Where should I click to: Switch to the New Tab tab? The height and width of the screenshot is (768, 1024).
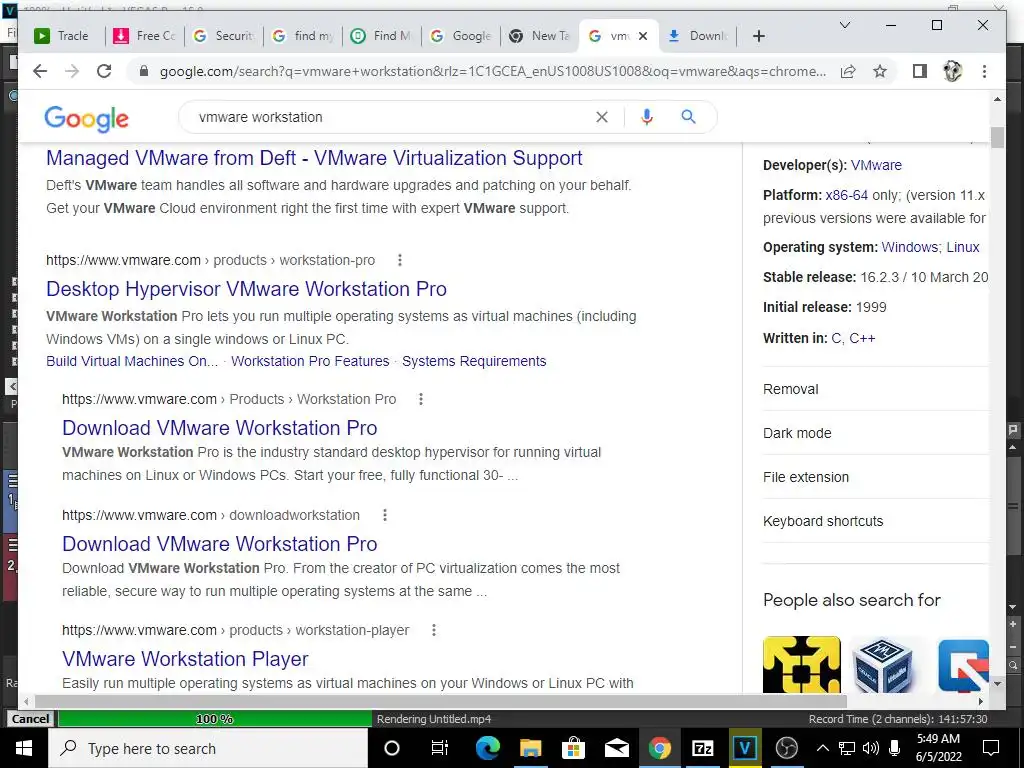tap(540, 36)
